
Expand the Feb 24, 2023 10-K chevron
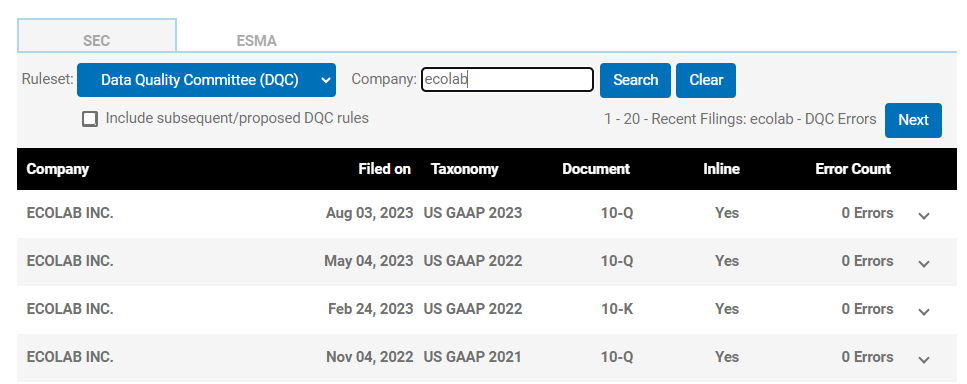[923, 311]
